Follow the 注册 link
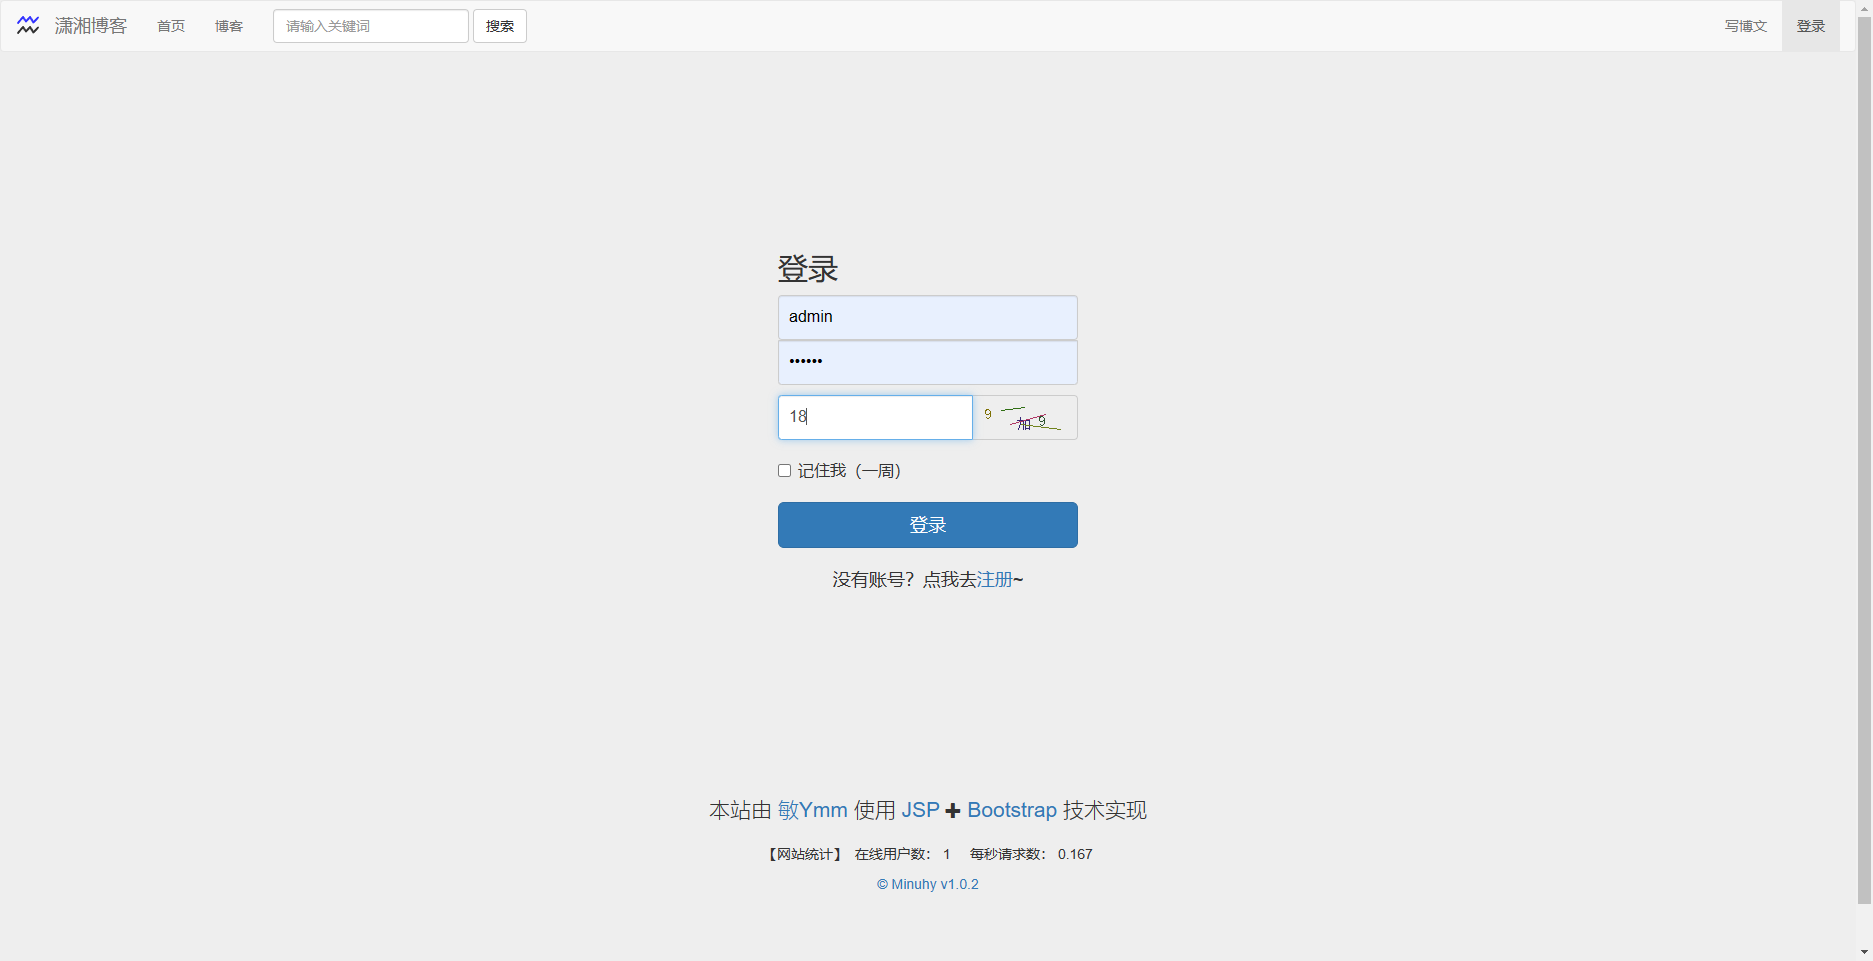Screen dimensions: 1873x961 (x=995, y=580)
